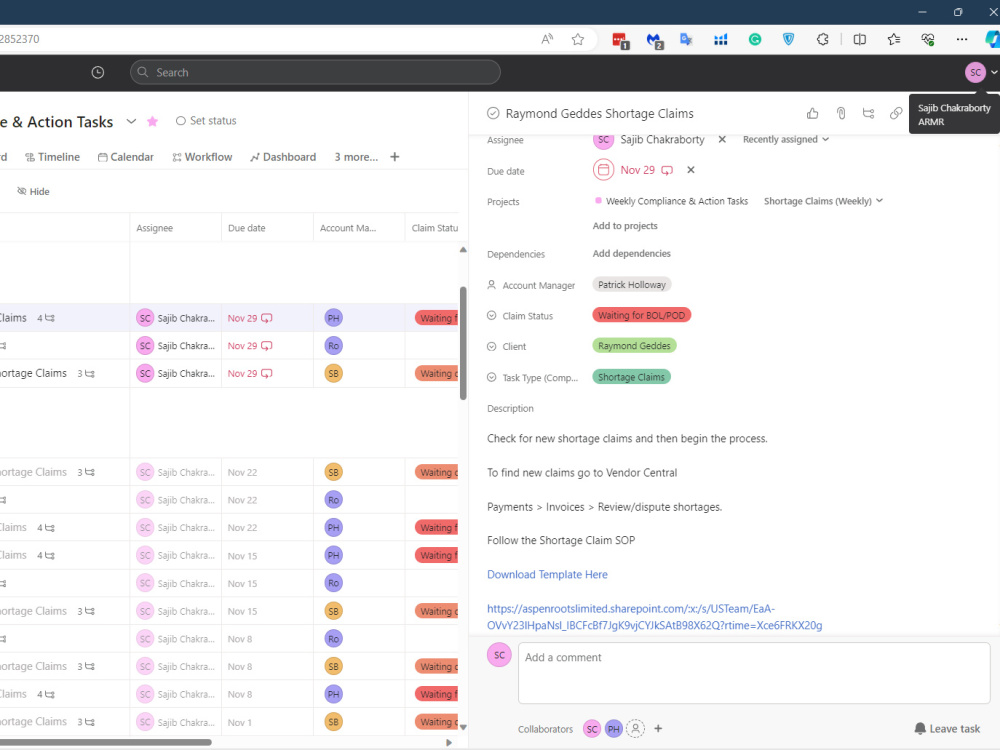Toggle project favorite star

[x=152, y=121]
